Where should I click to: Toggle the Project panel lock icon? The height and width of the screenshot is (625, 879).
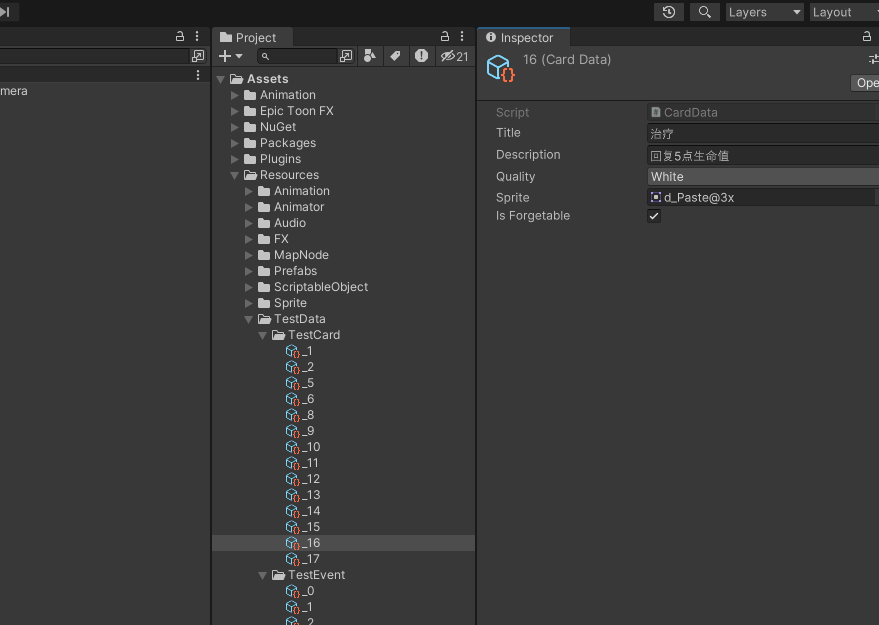445,37
